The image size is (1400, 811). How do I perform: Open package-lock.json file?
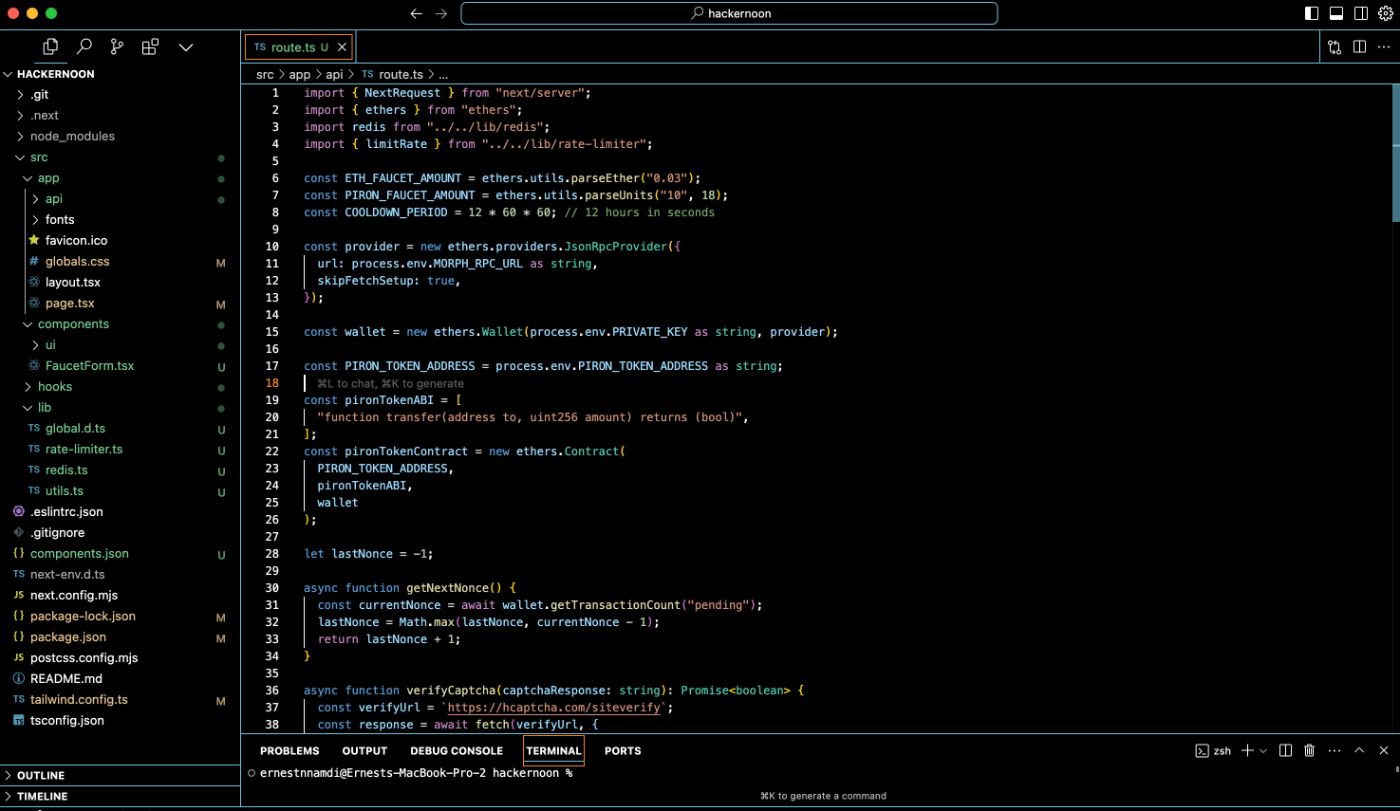[x=120, y=616]
